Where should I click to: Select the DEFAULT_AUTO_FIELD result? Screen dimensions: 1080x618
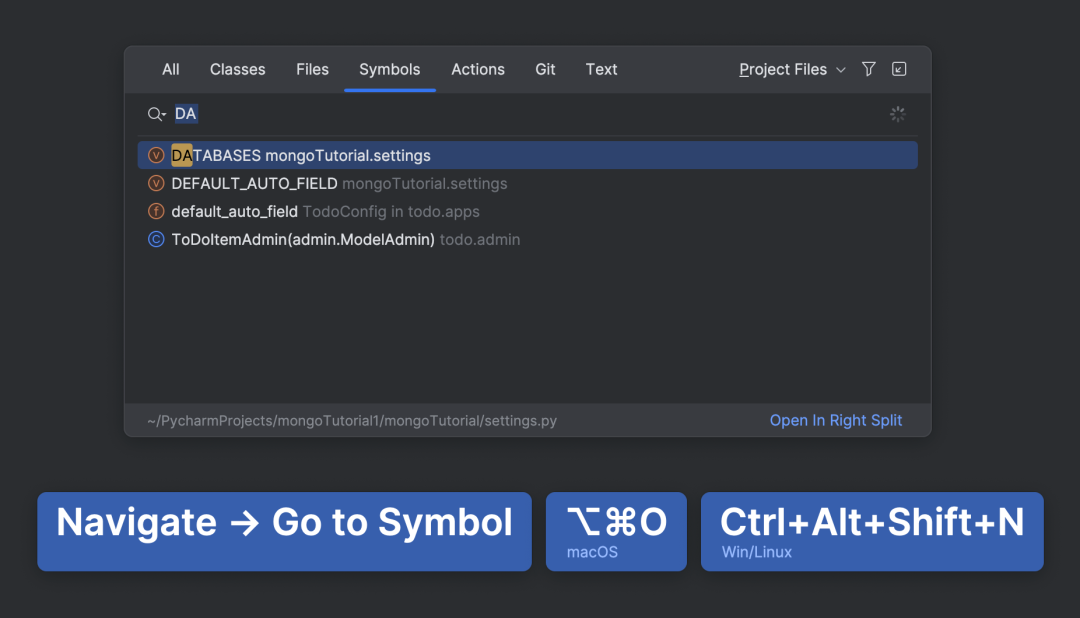pos(528,183)
